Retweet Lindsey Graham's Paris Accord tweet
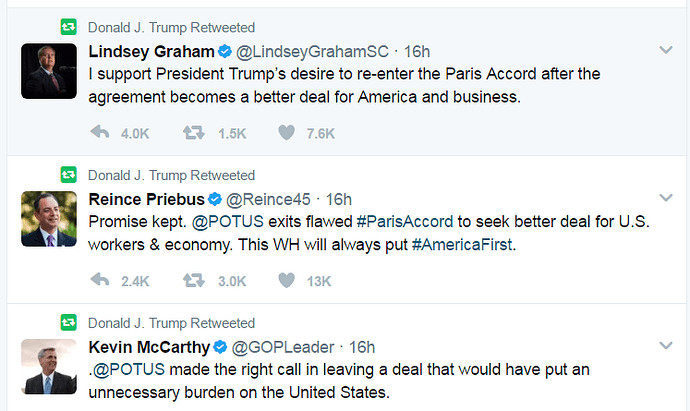The width and height of the screenshot is (690, 411). (x=194, y=133)
